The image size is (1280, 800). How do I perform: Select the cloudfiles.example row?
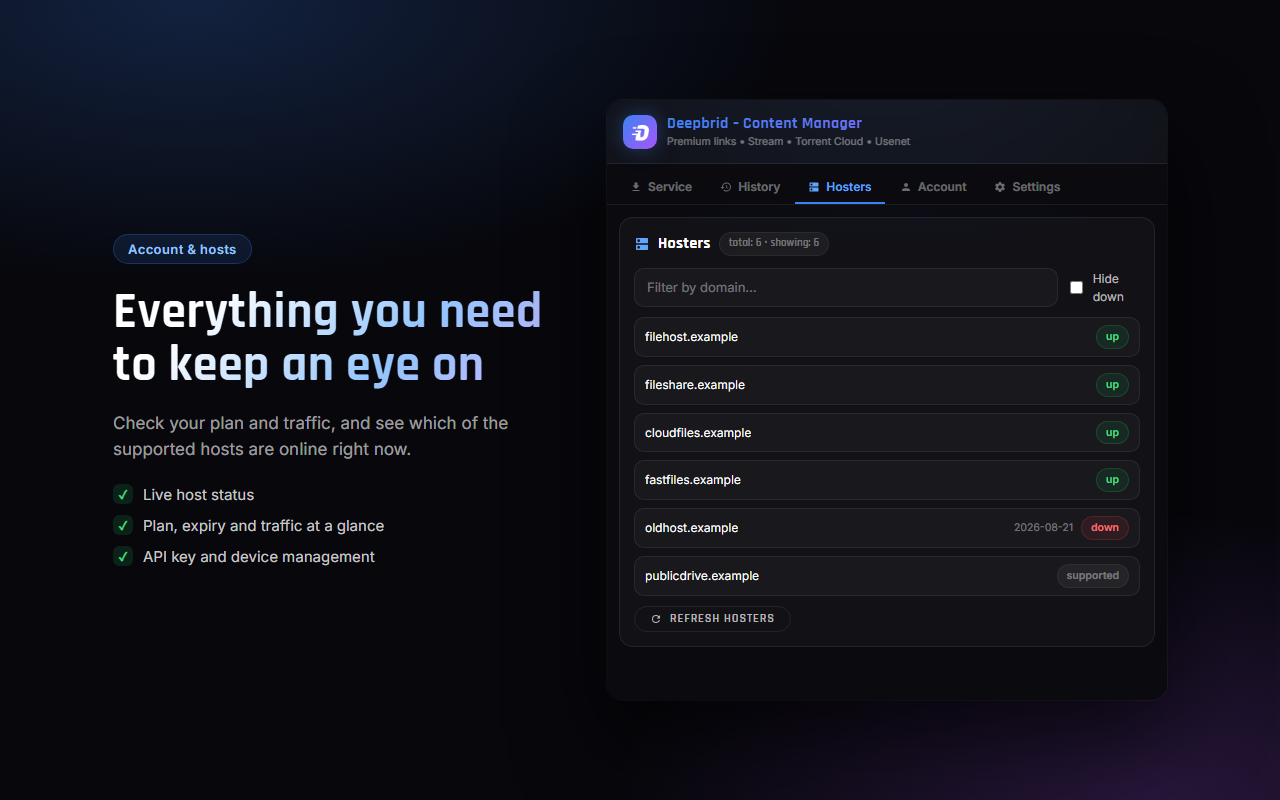point(887,433)
